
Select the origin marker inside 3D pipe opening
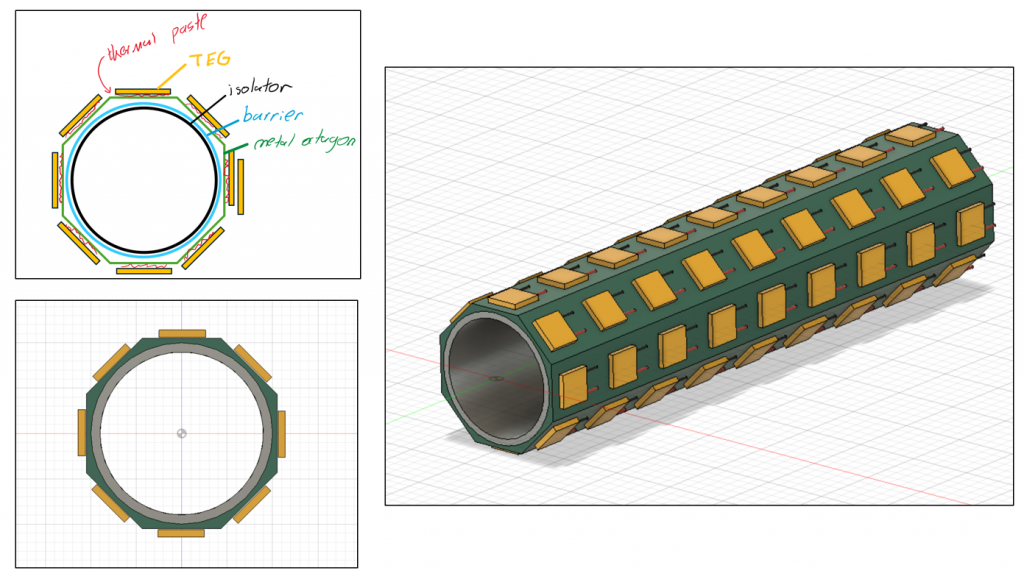click(x=496, y=378)
